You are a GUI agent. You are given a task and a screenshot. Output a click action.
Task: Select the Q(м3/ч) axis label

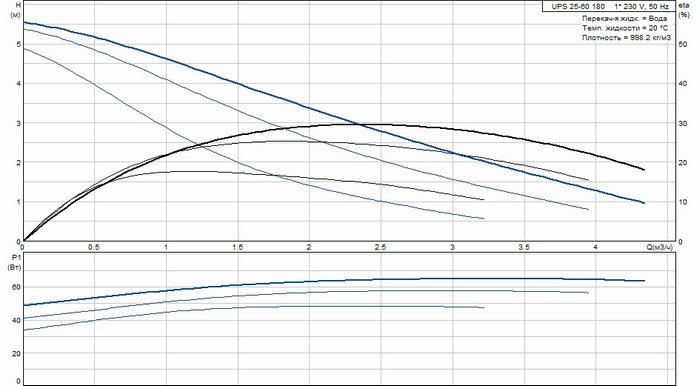tap(659, 247)
